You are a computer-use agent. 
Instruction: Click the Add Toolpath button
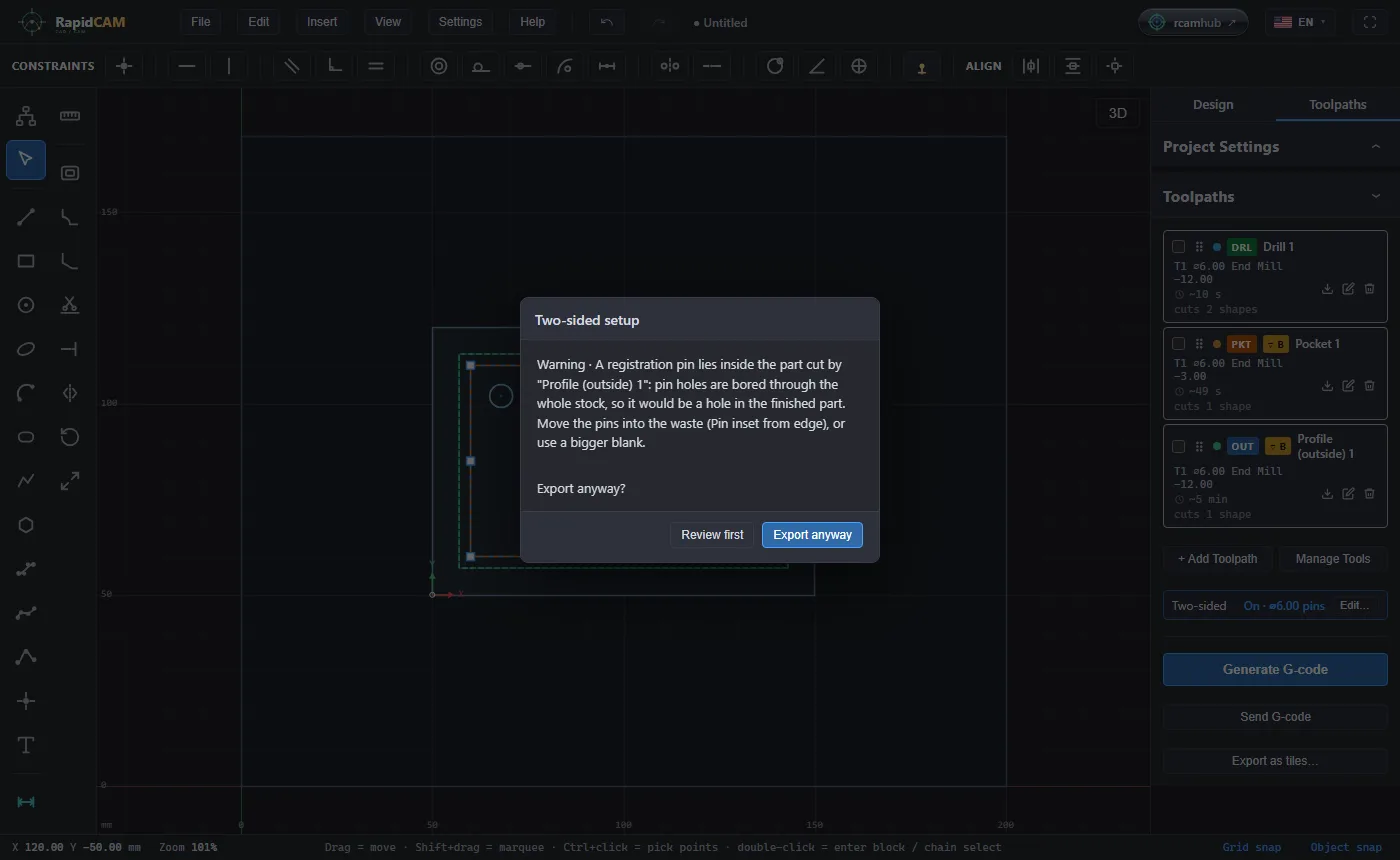point(1217,559)
